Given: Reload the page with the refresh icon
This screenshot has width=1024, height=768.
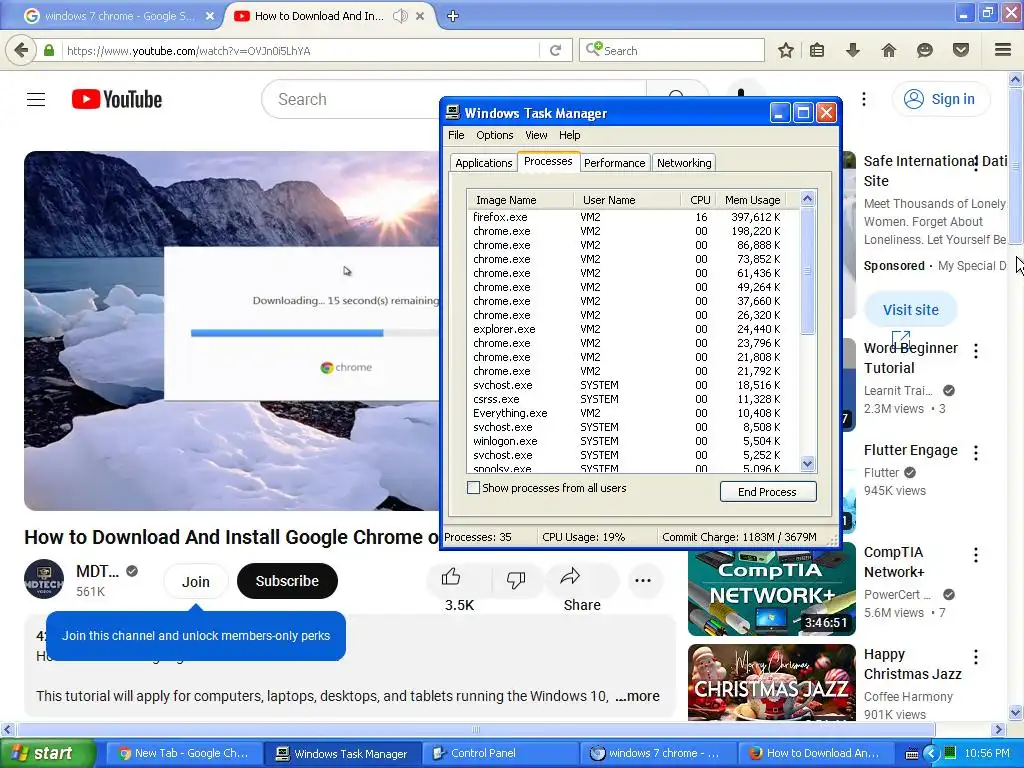Looking at the screenshot, I should click(555, 50).
